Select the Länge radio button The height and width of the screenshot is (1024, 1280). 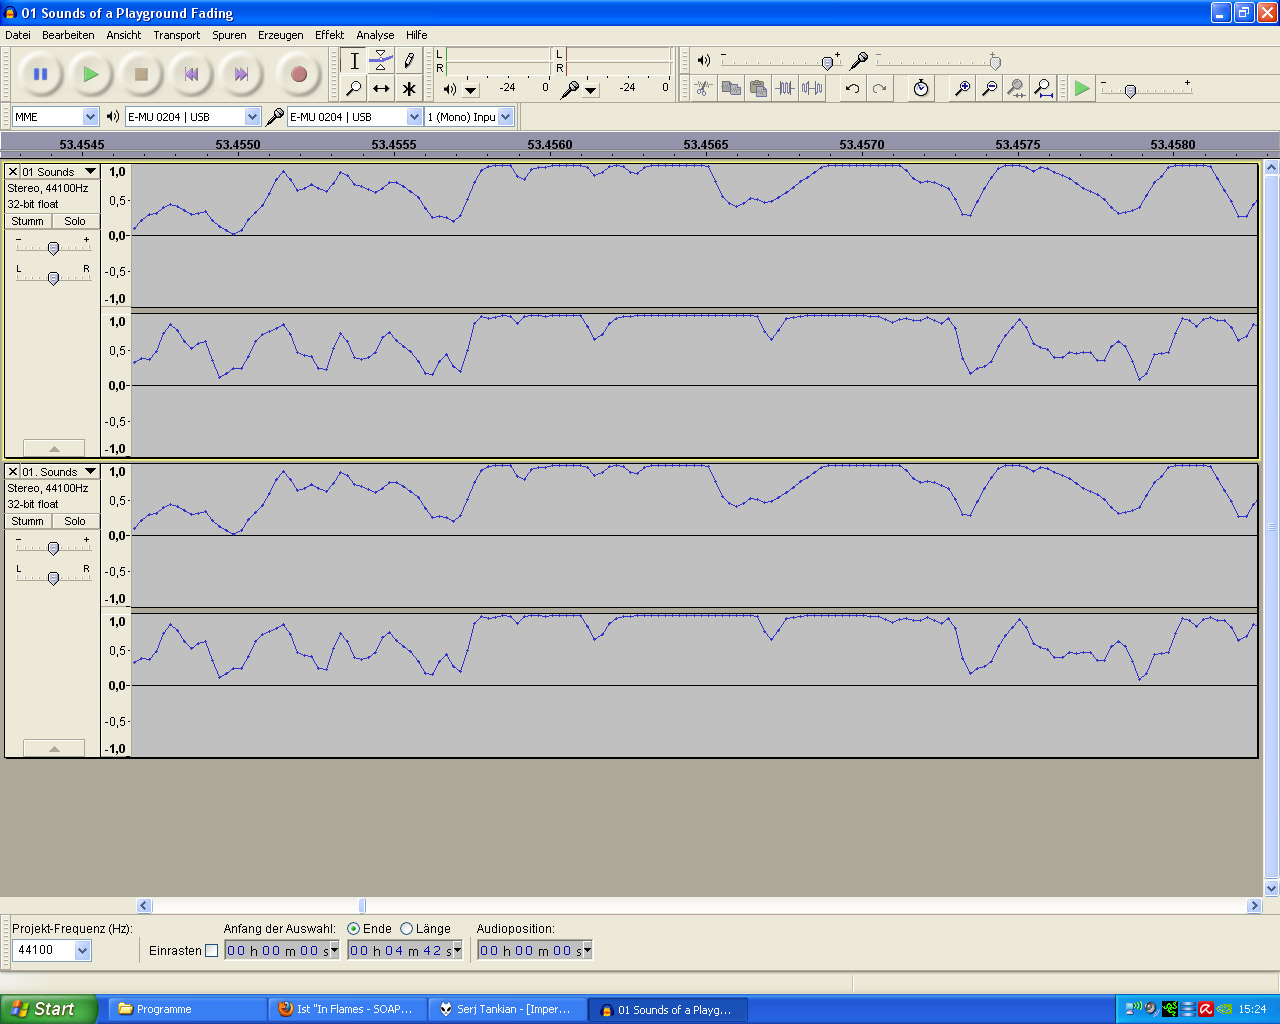pyautogui.click(x=406, y=929)
